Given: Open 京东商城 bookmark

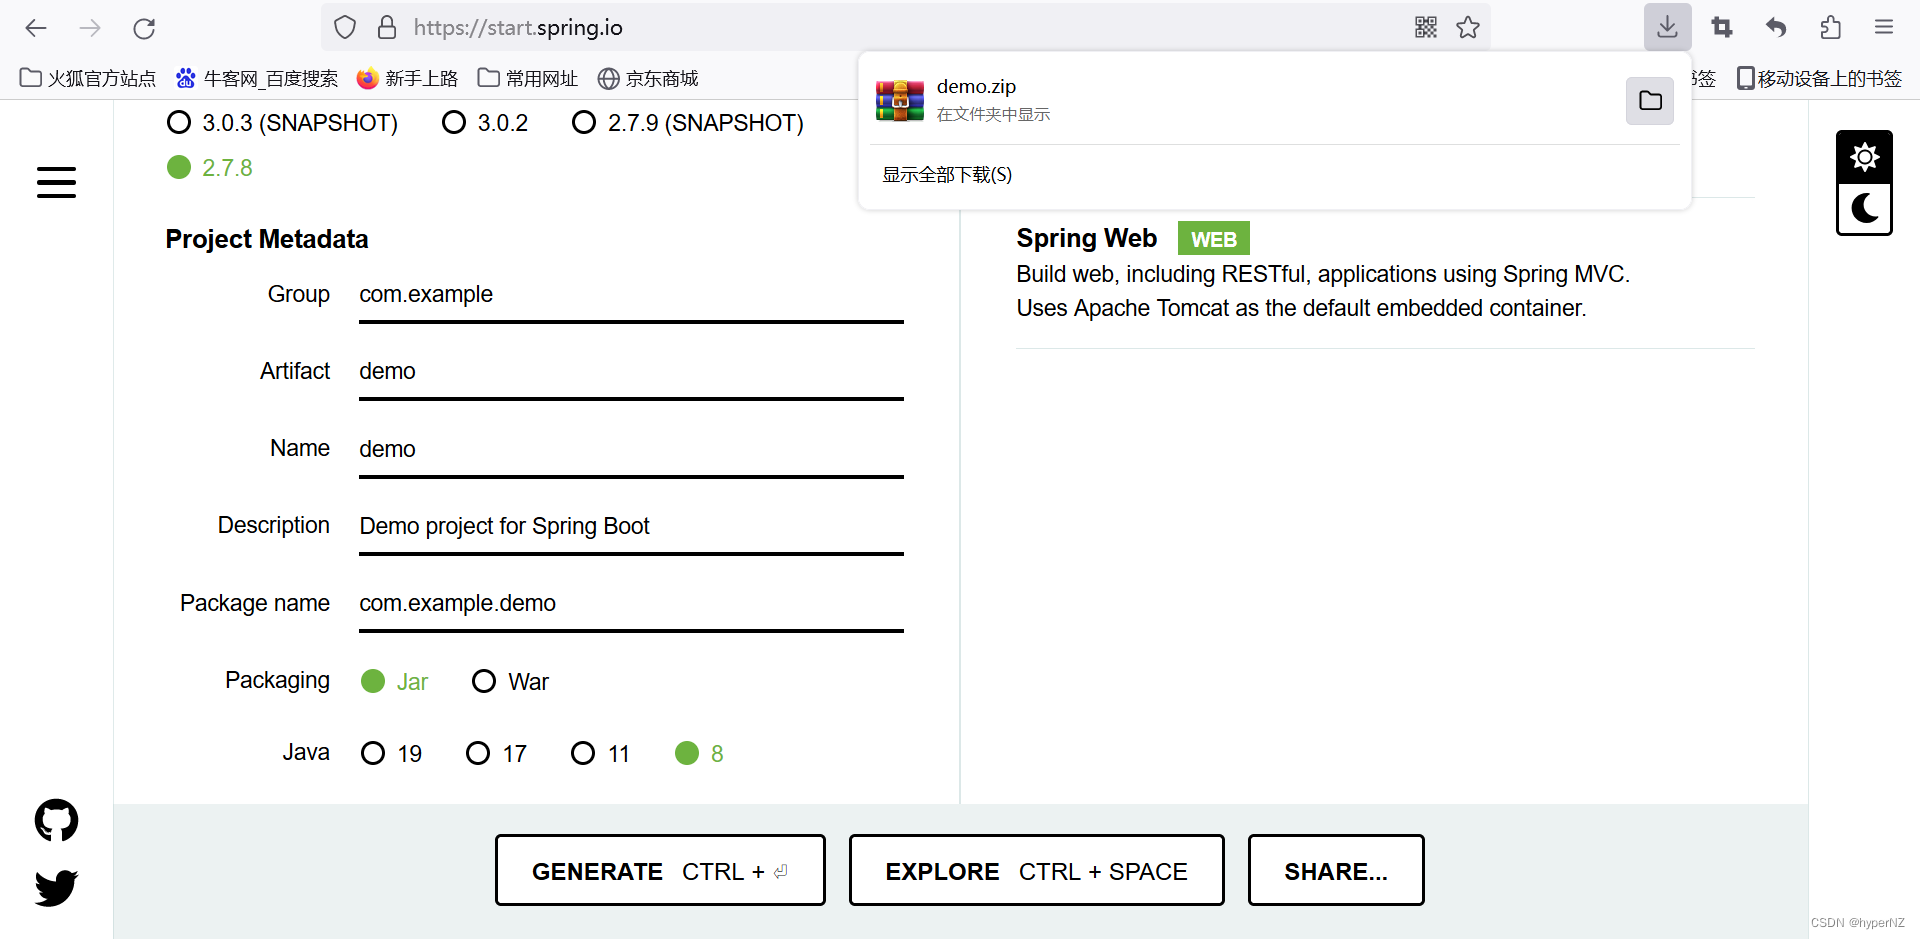Looking at the screenshot, I should [648, 78].
